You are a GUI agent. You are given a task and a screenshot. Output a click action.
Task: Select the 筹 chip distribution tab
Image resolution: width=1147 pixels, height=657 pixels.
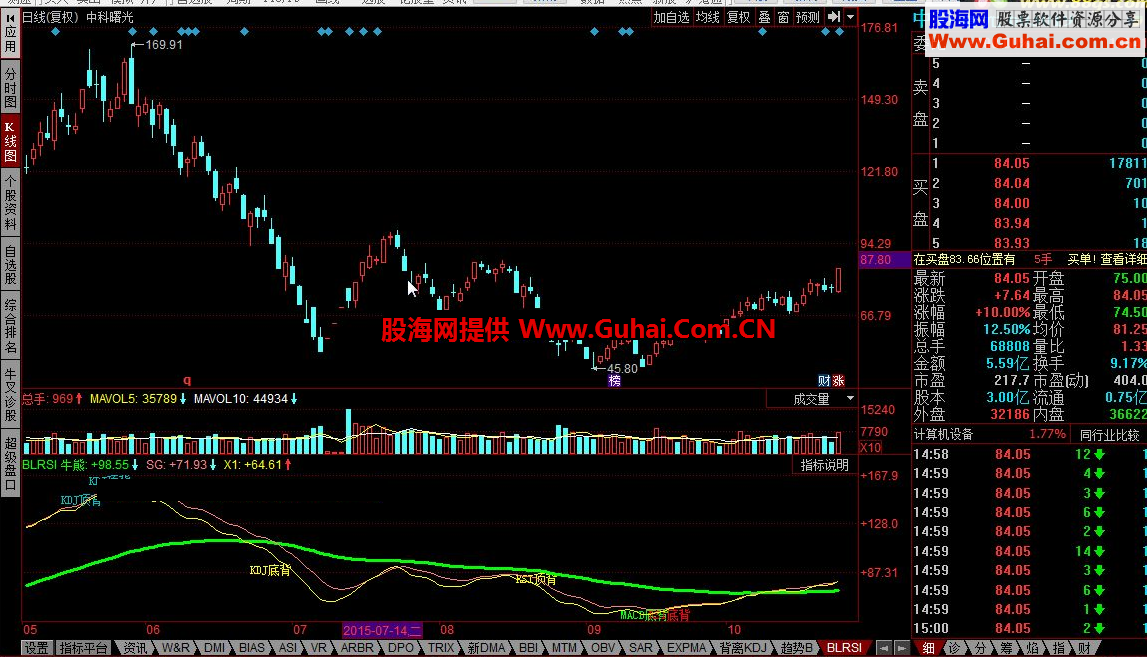tap(1007, 648)
